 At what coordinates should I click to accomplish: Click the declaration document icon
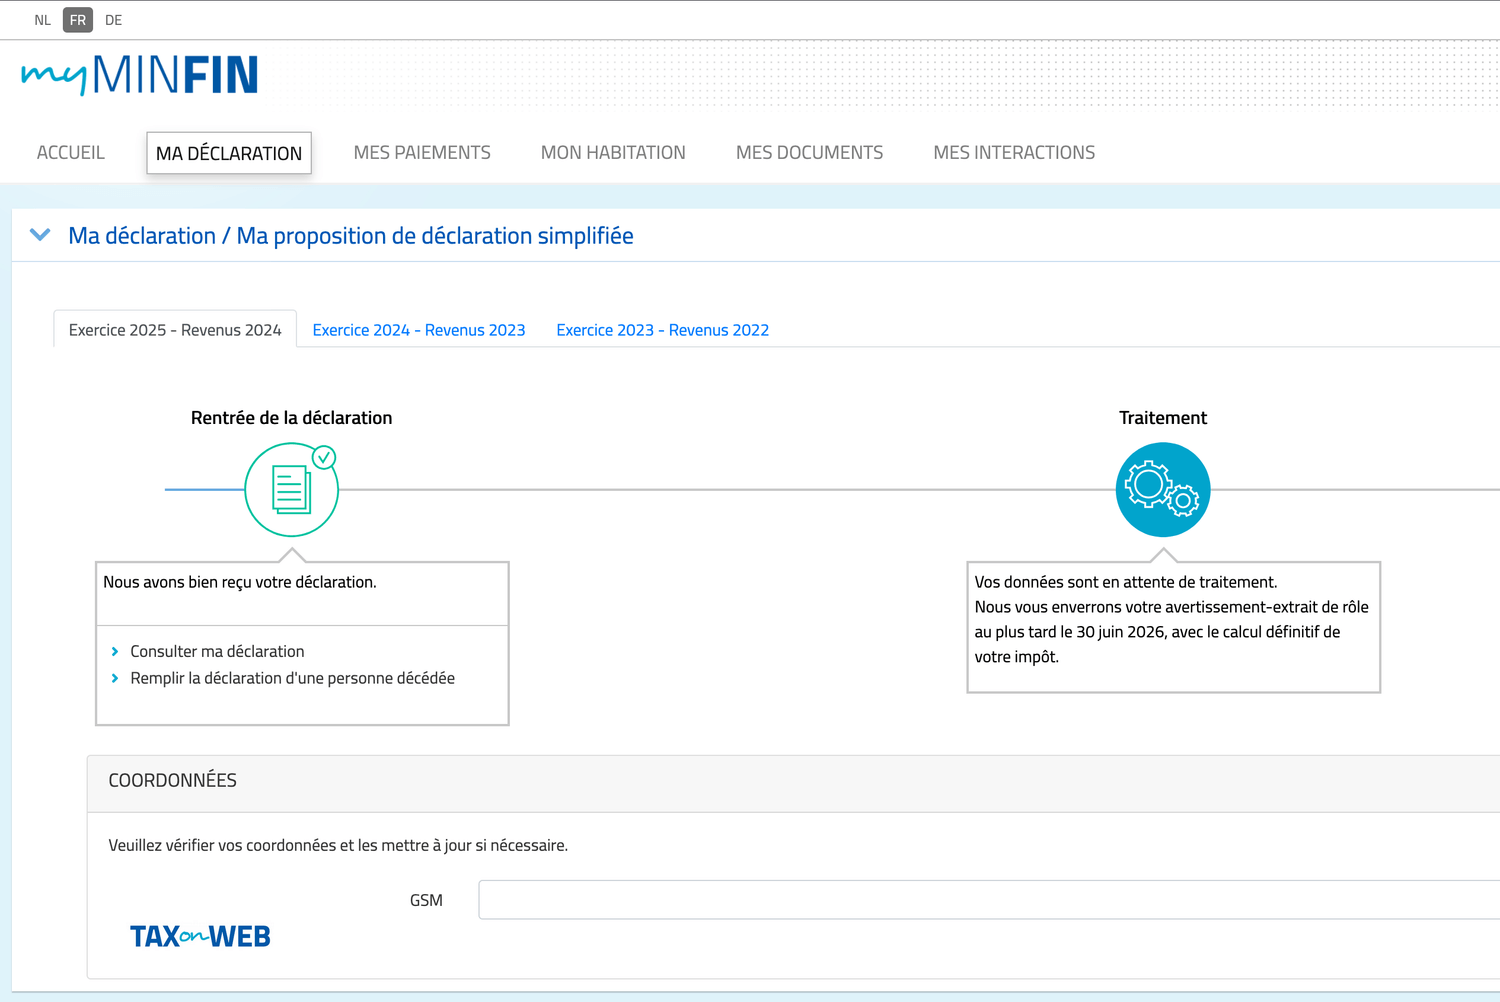(291, 490)
